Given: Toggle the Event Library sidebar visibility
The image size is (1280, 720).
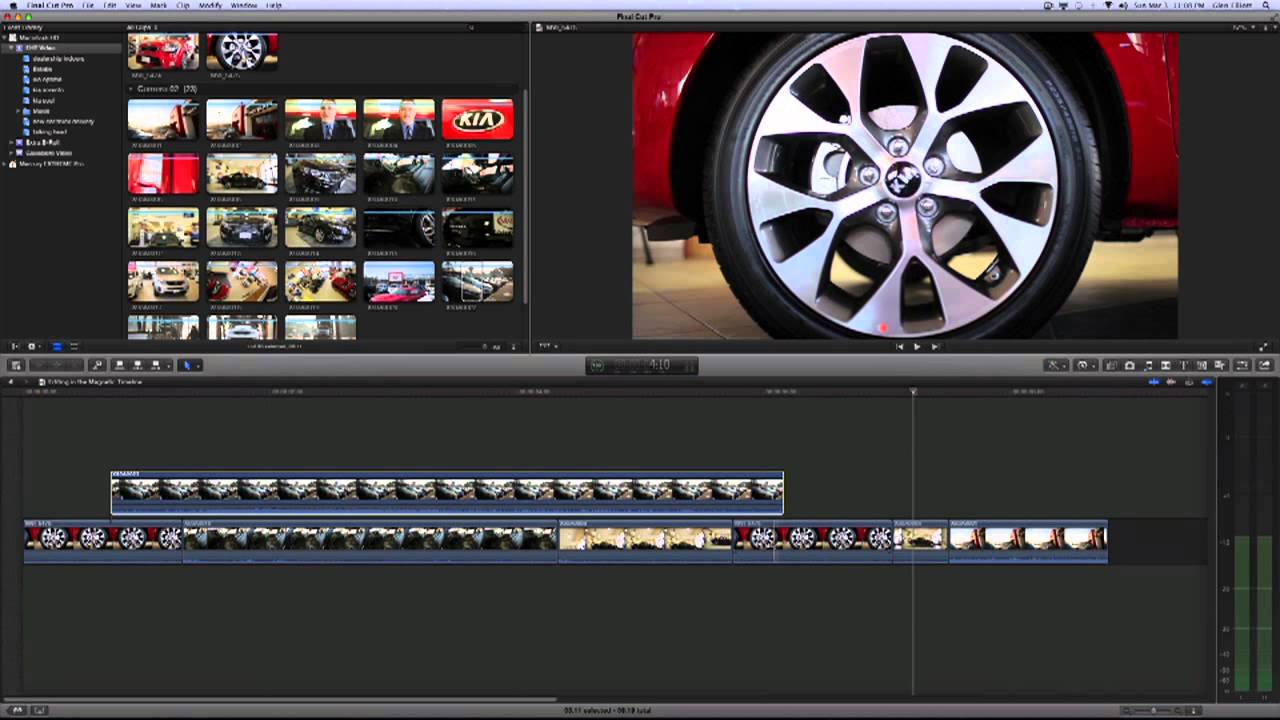Looking at the screenshot, I should 14,347.
